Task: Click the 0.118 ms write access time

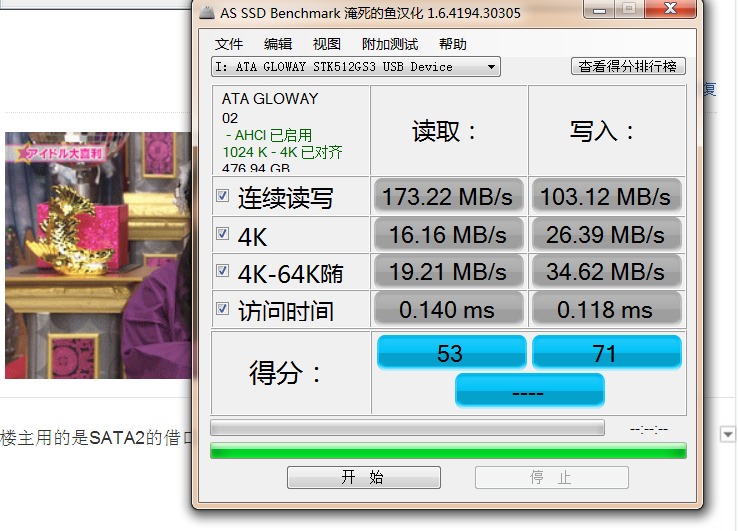Action: click(607, 309)
